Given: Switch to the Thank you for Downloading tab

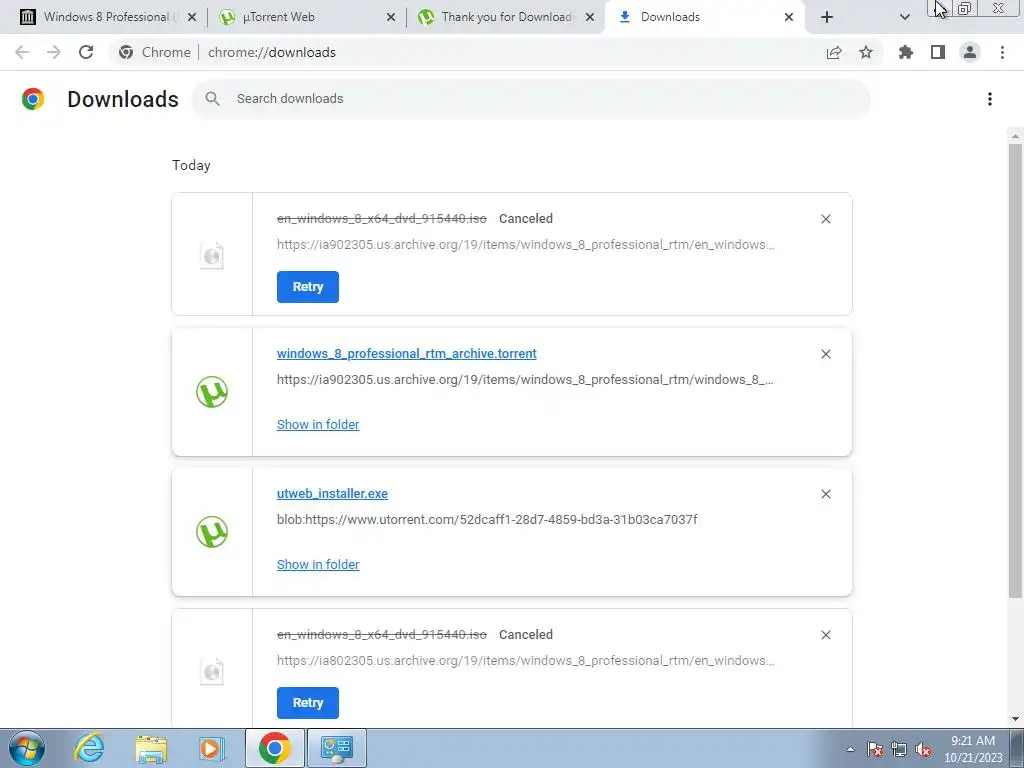Looking at the screenshot, I should 506,17.
